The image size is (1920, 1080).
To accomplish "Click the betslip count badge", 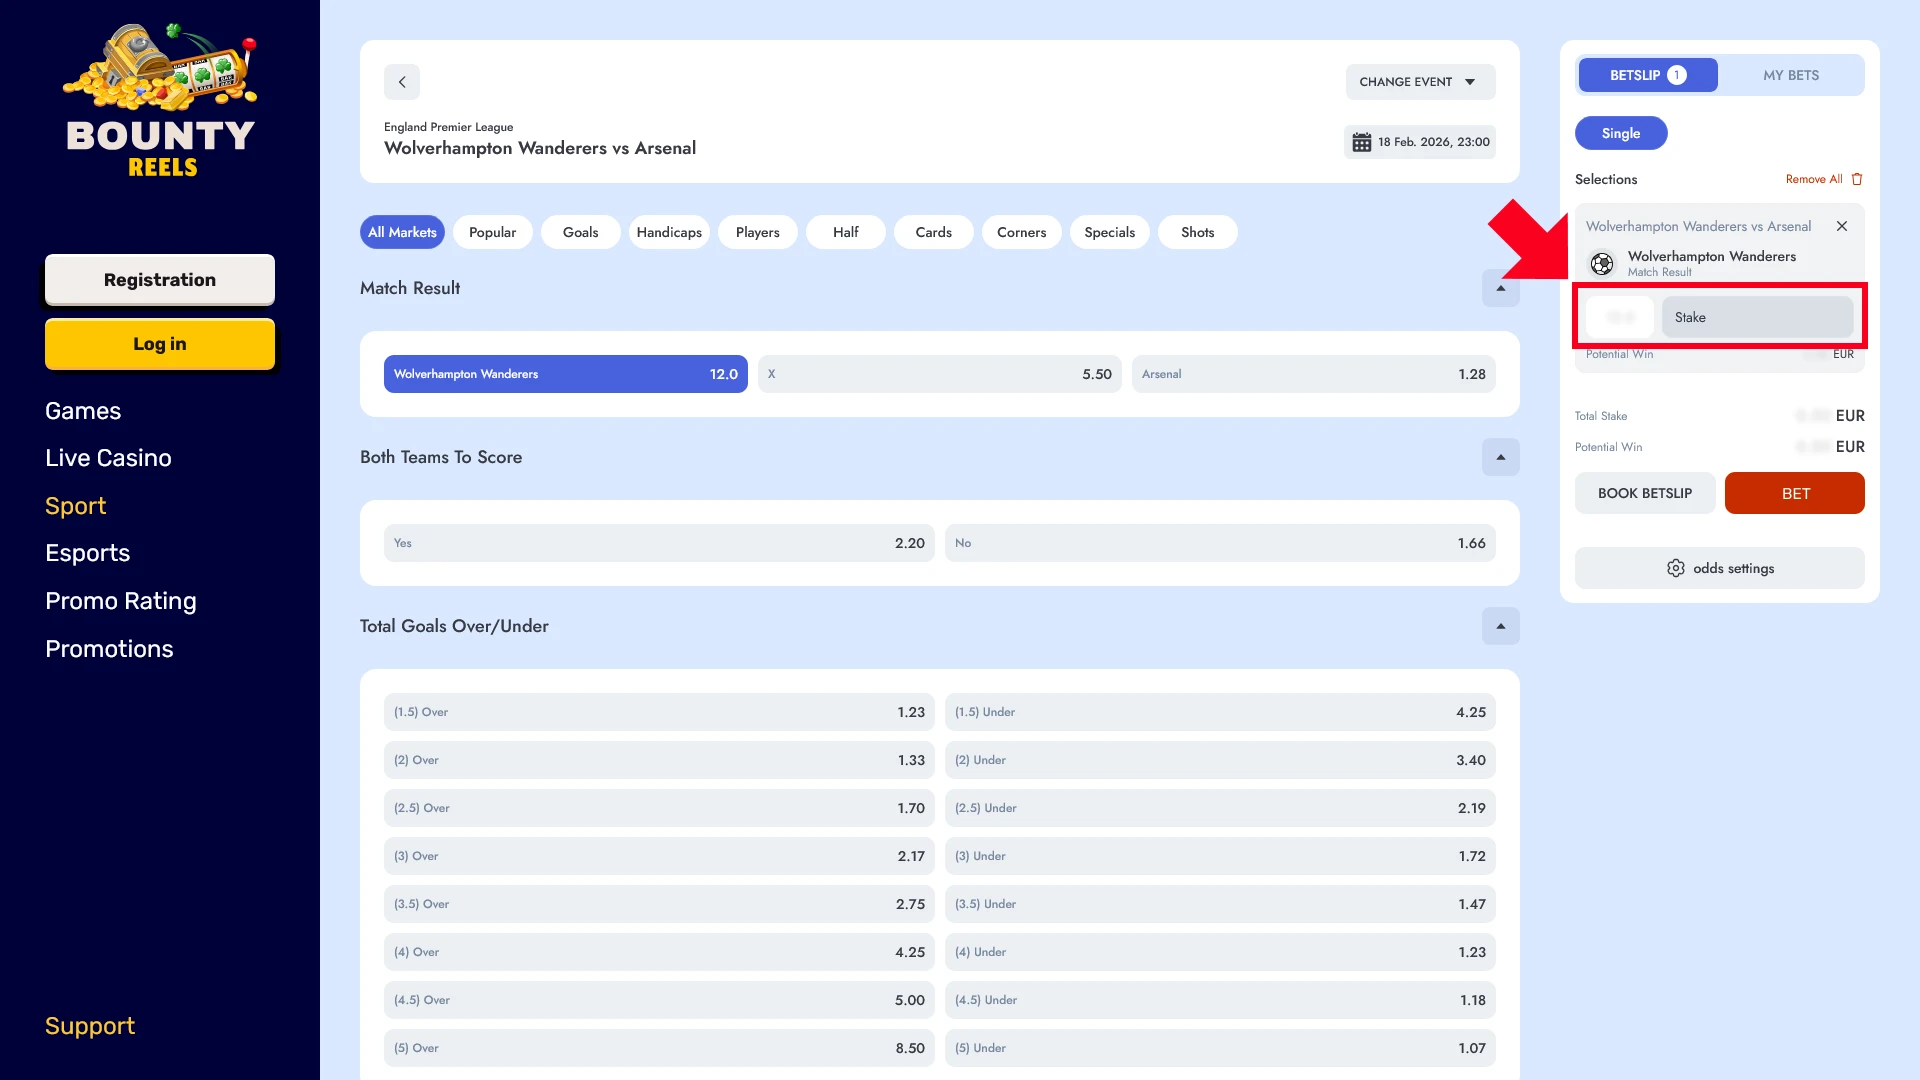I will pos(1677,75).
